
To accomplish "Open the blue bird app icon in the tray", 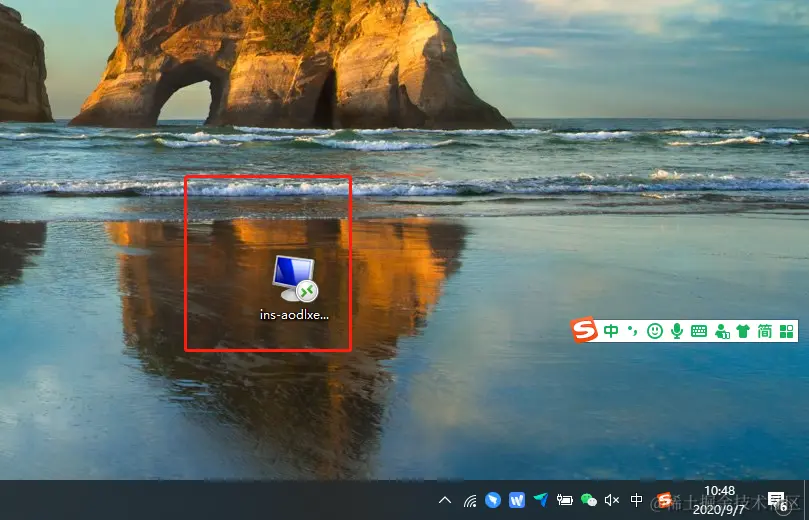I will pos(493,500).
